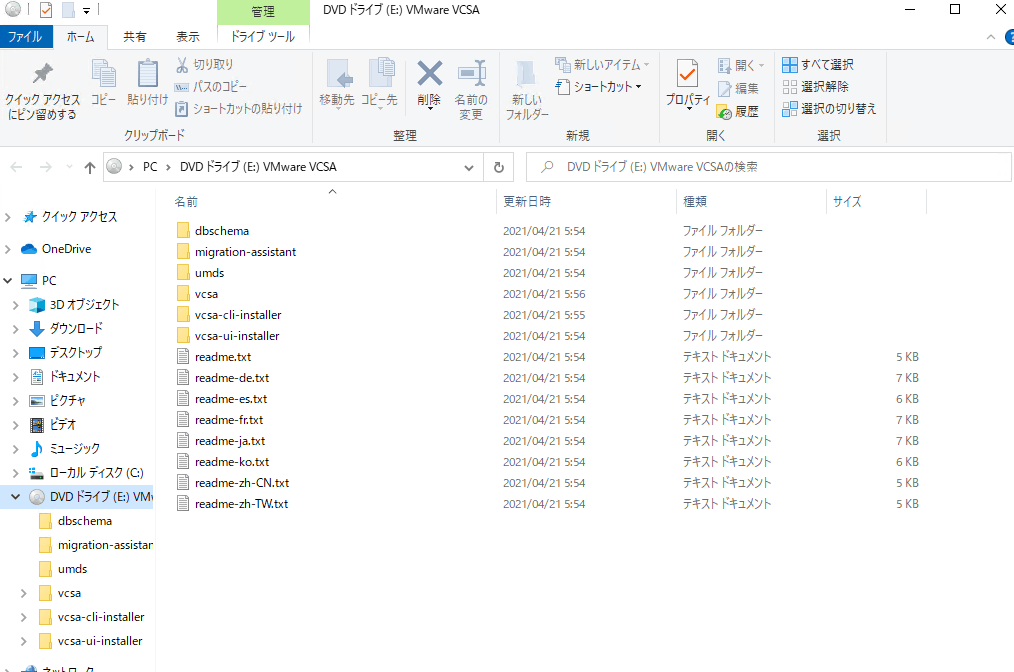Click the Delete (削除) X icon

tap(429, 73)
